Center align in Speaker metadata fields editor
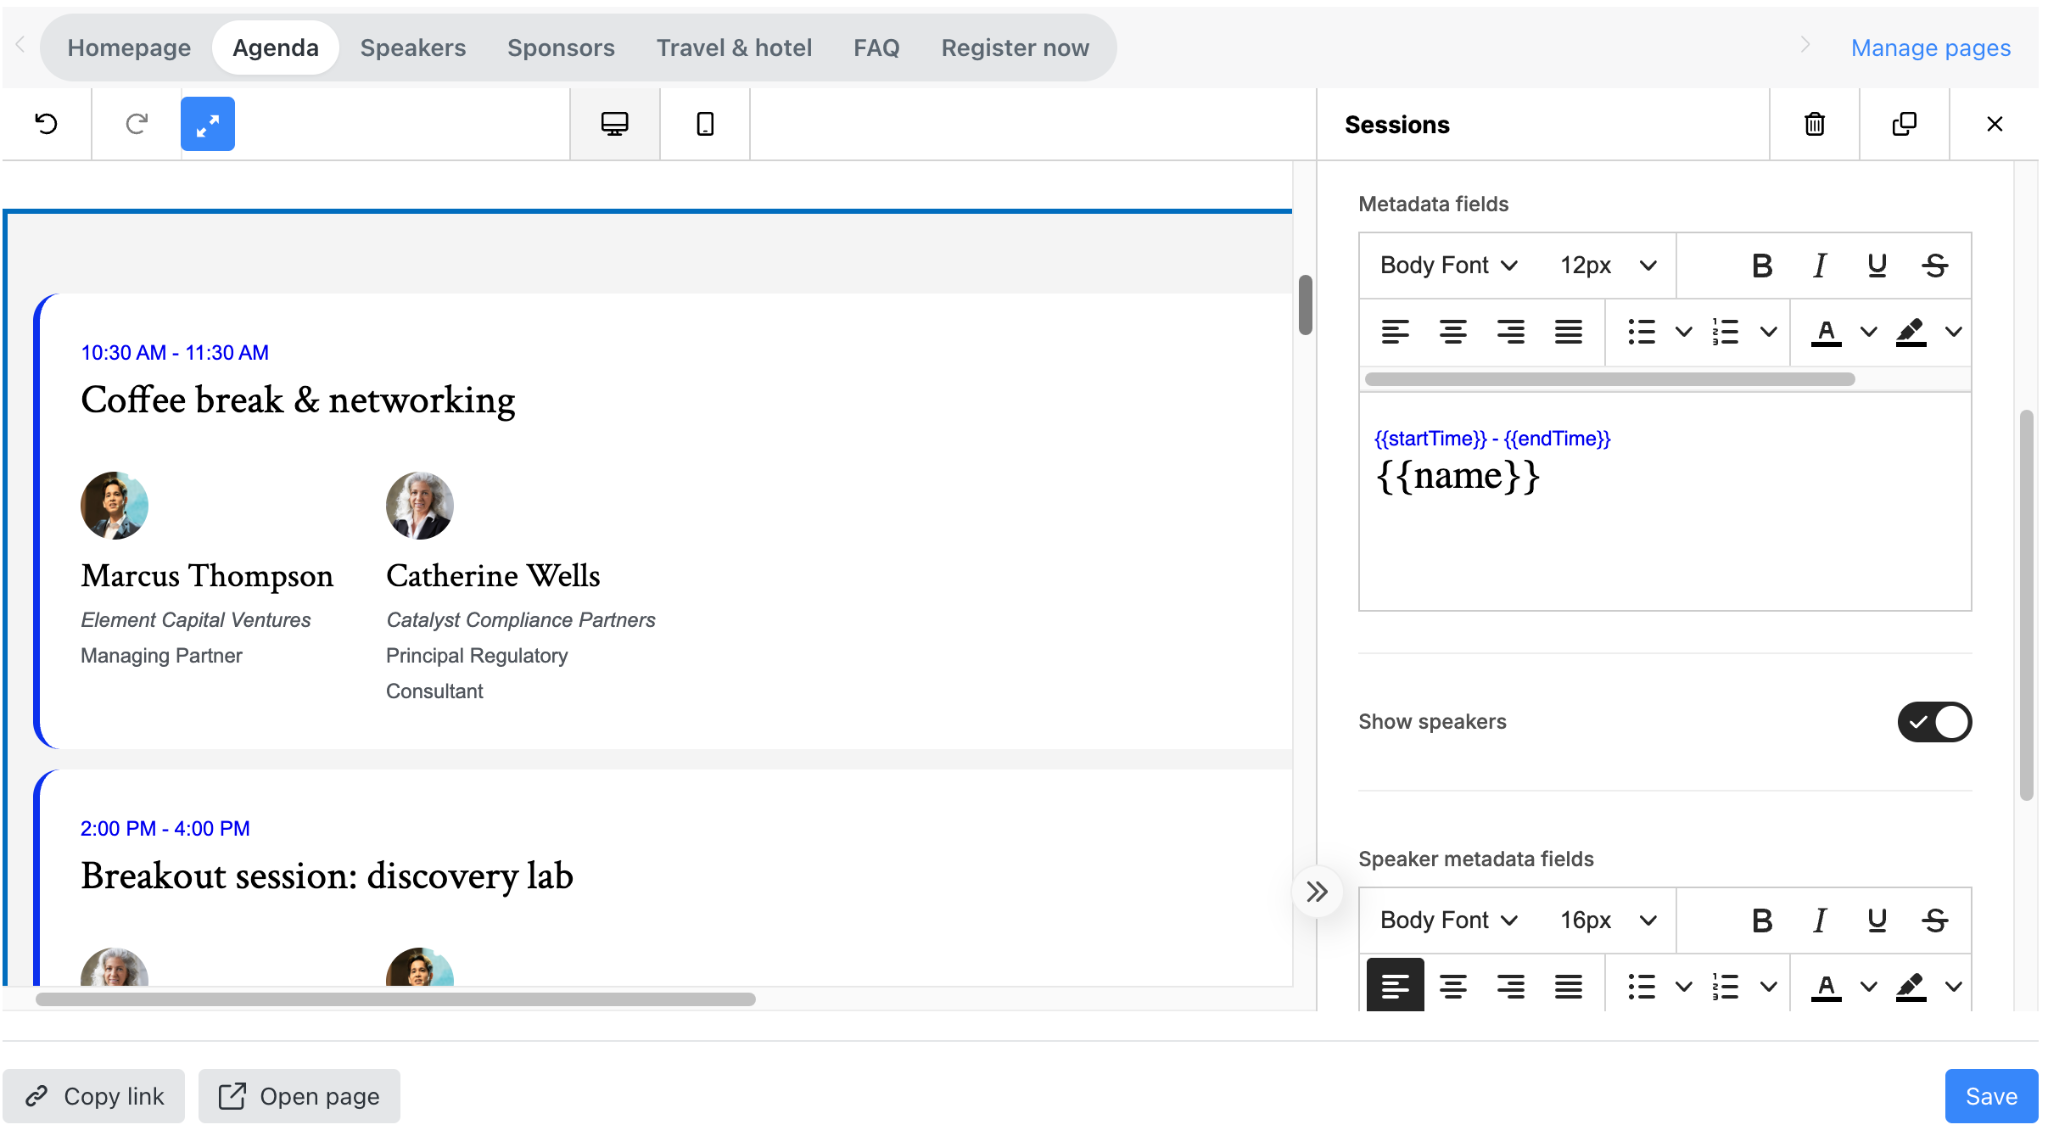 [x=1453, y=987]
